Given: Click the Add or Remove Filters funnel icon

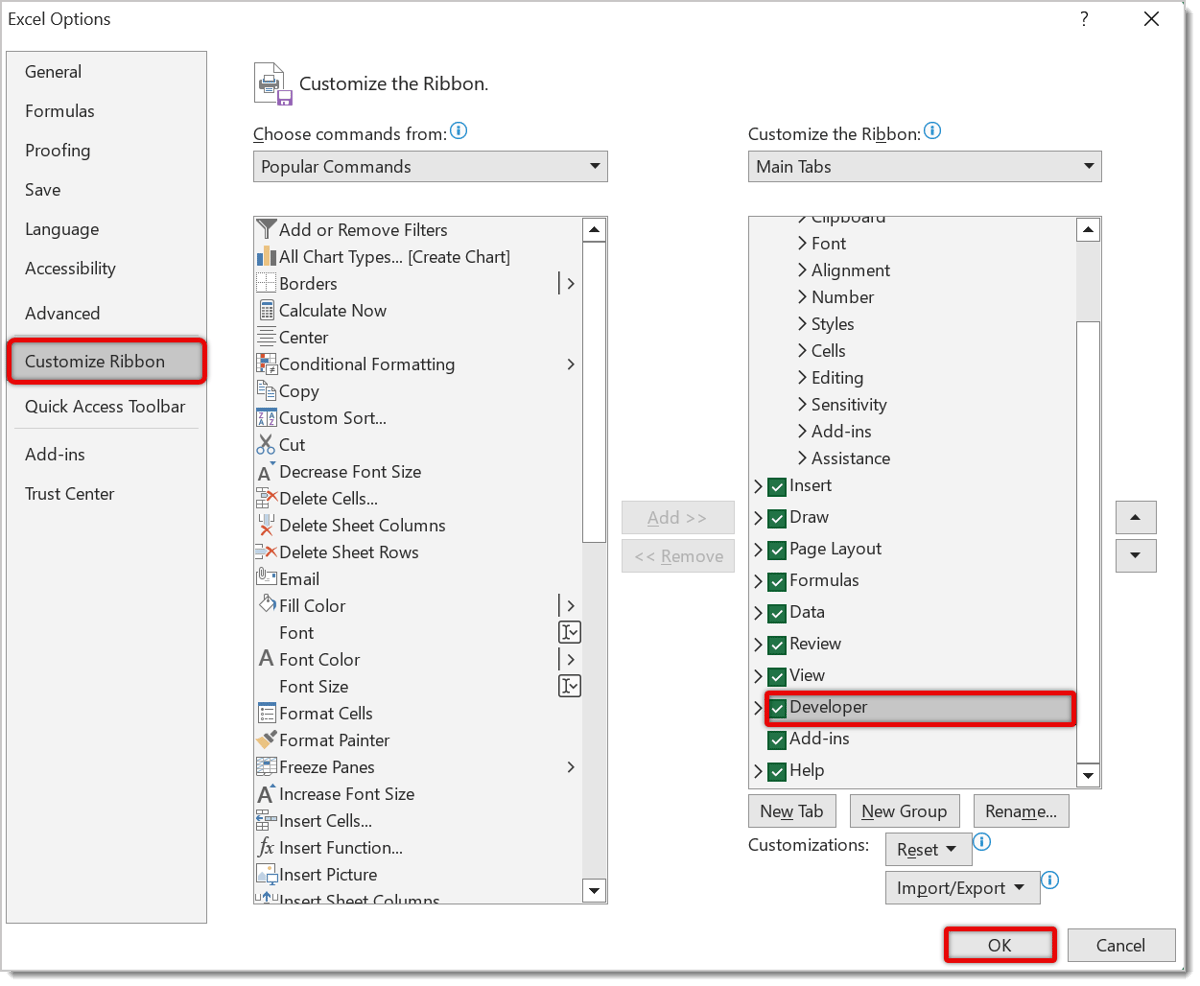Looking at the screenshot, I should (266, 230).
